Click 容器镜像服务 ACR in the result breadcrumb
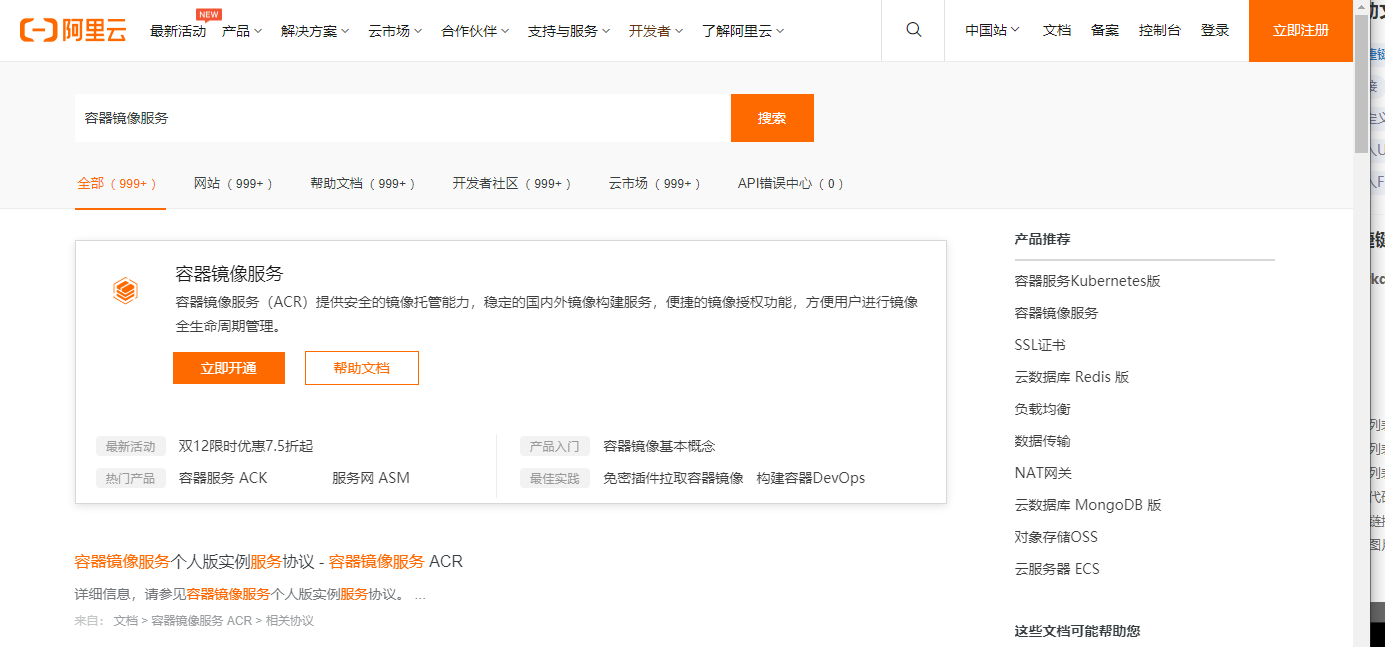This screenshot has width=1385, height=647. click(202, 621)
